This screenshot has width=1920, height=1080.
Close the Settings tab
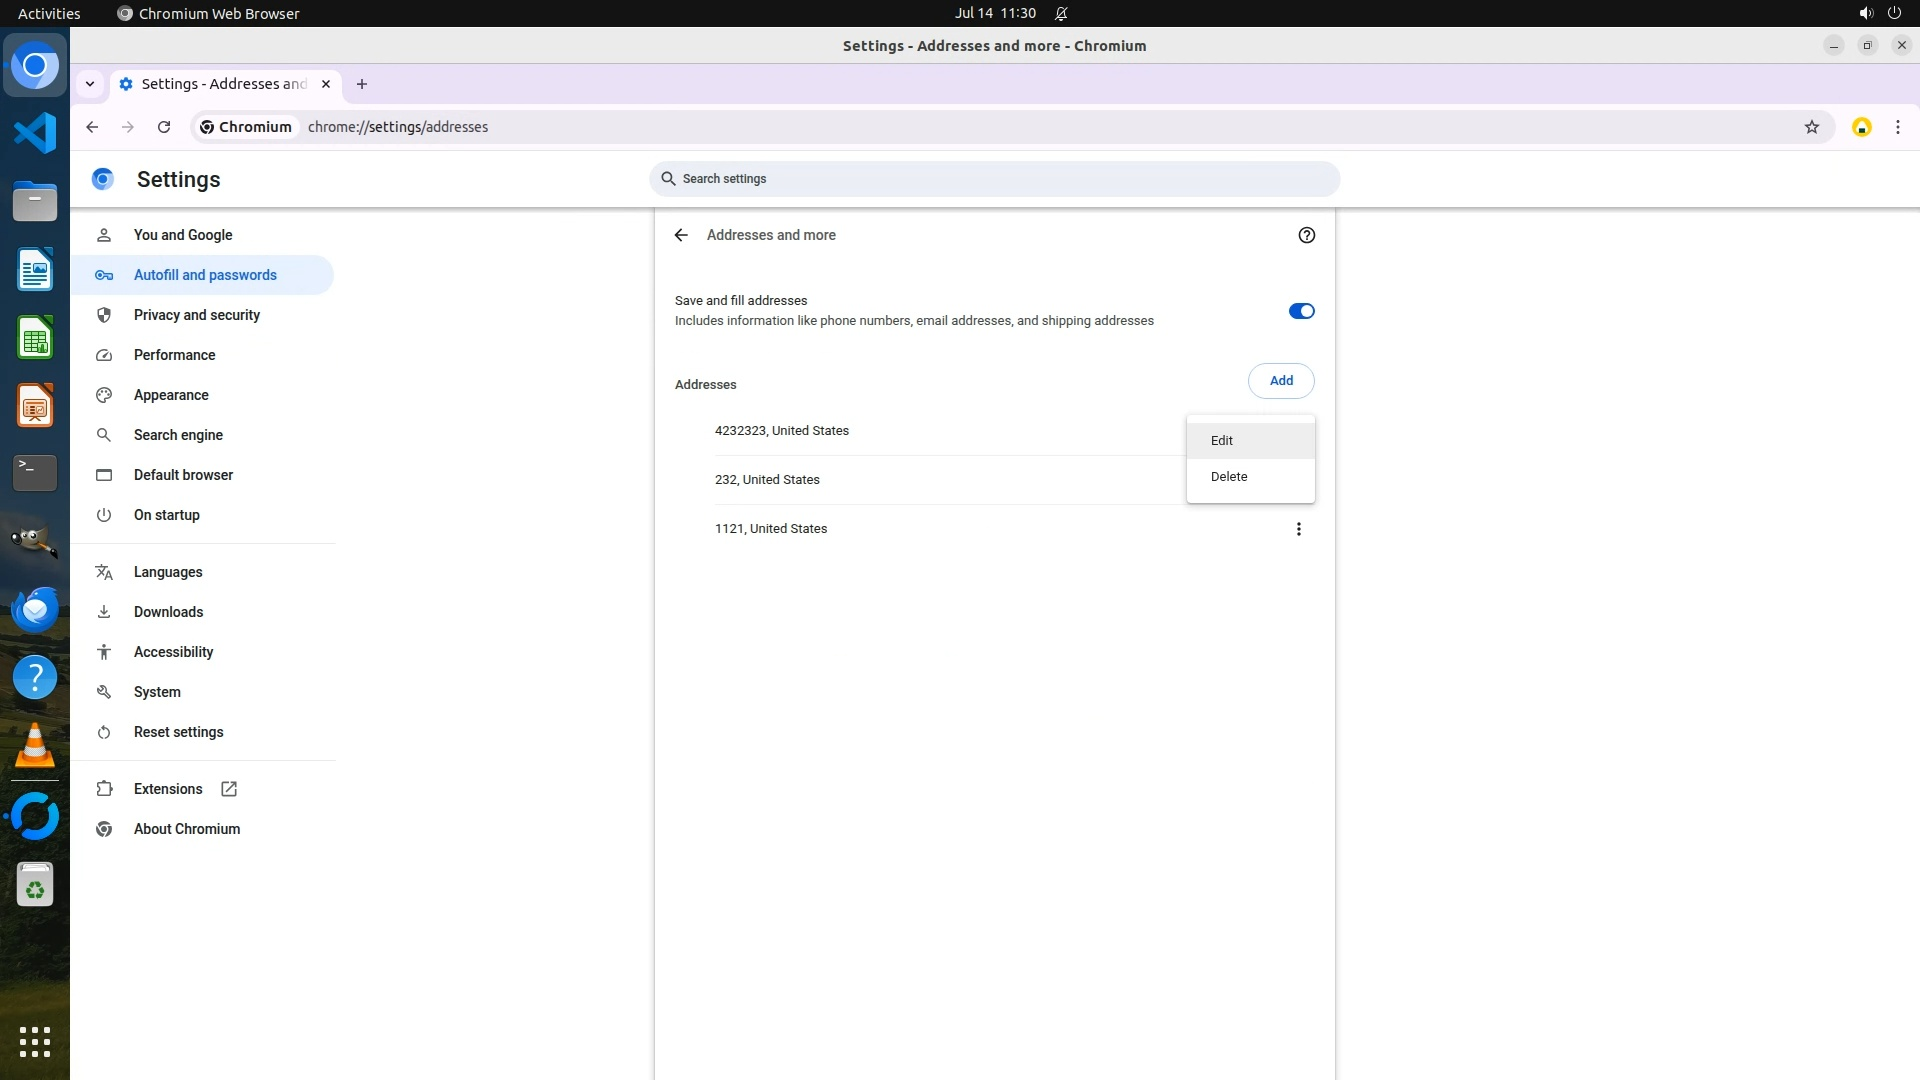click(x=326, y=84)
